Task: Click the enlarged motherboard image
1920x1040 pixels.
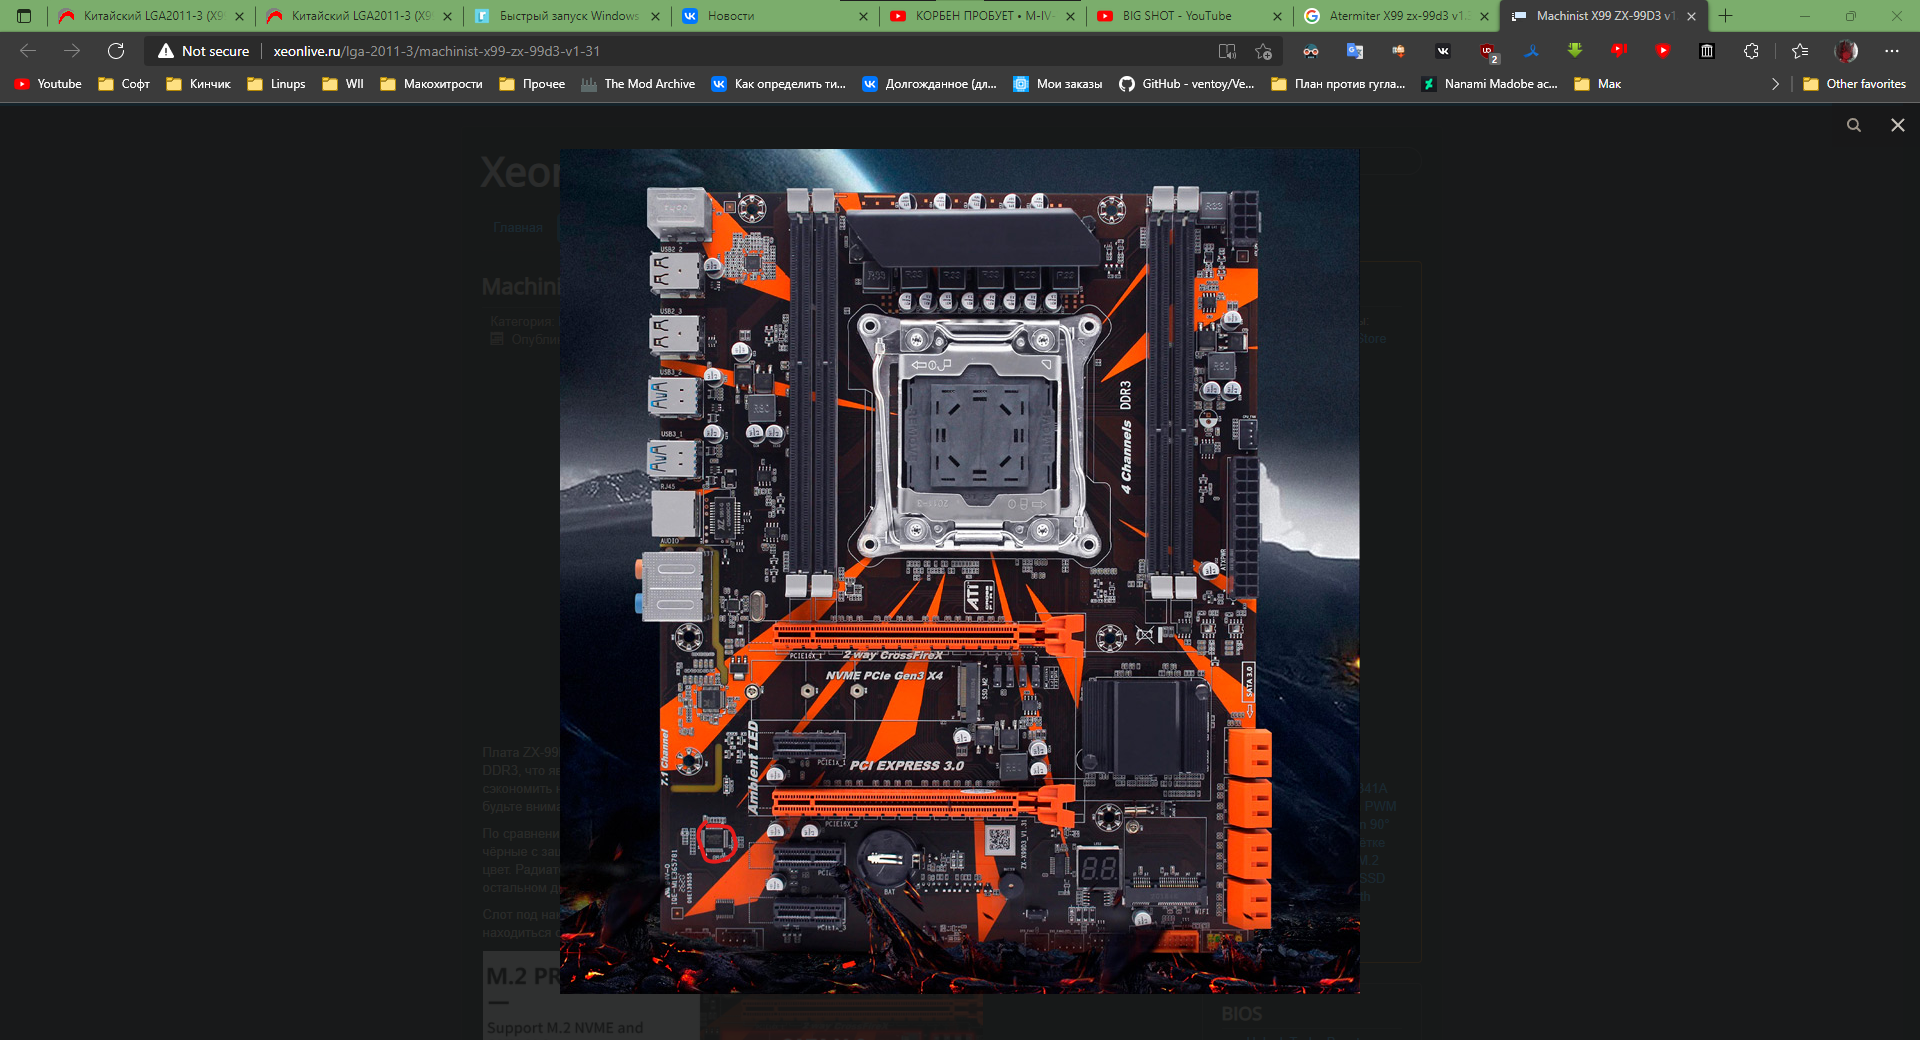Action: tap(959, 571)
